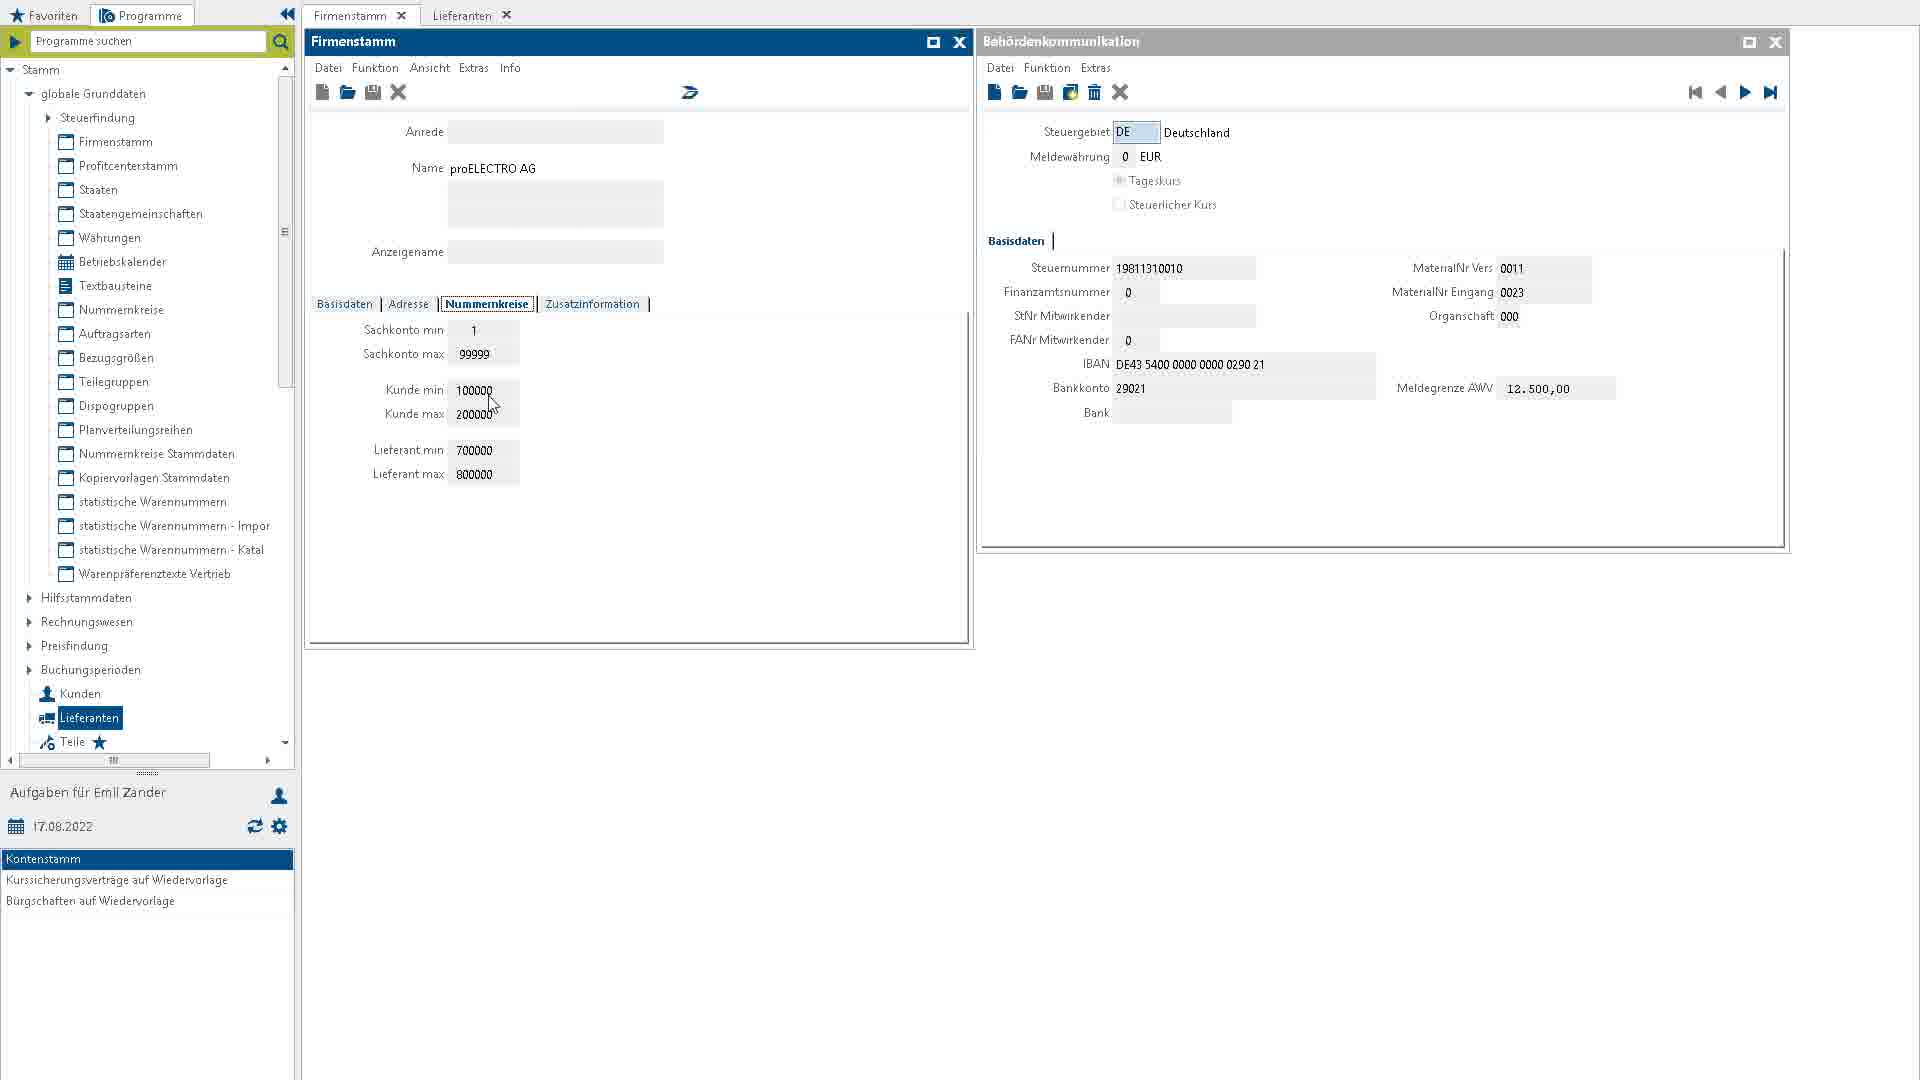This screenshot has height=1080, width=1920.
Task: Click the cancel X icon in Behördenkommunikation toolbar
Action: coord(1120,92)
